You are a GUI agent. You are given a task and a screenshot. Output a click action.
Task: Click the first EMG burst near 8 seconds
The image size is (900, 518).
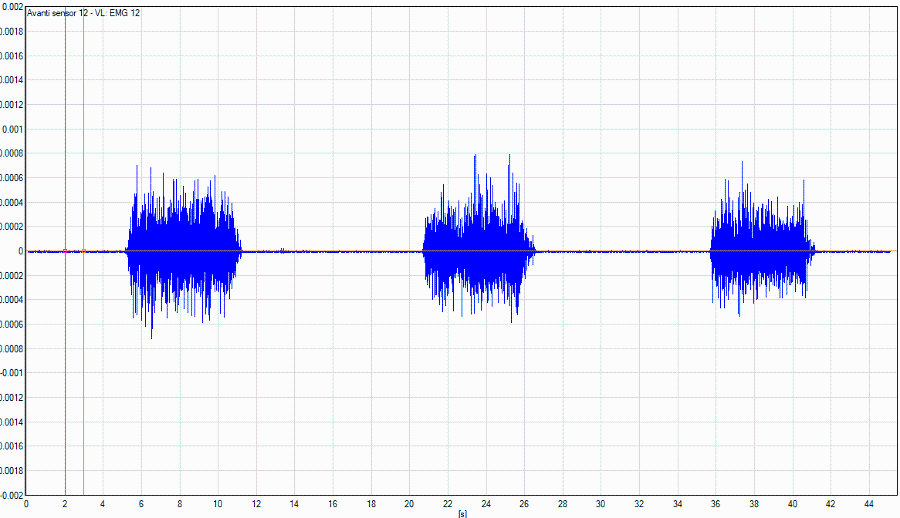(183, 252)
